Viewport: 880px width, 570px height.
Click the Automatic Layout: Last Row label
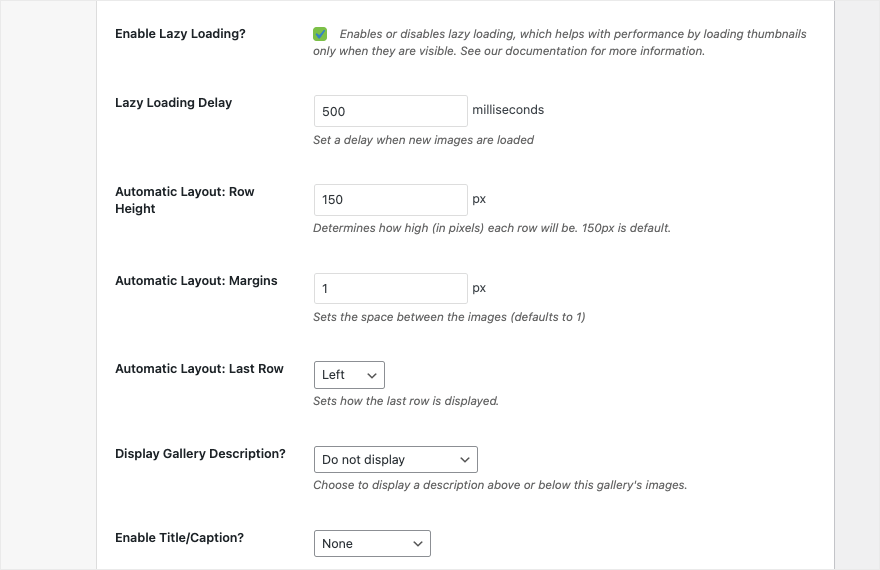pos(199,369)
